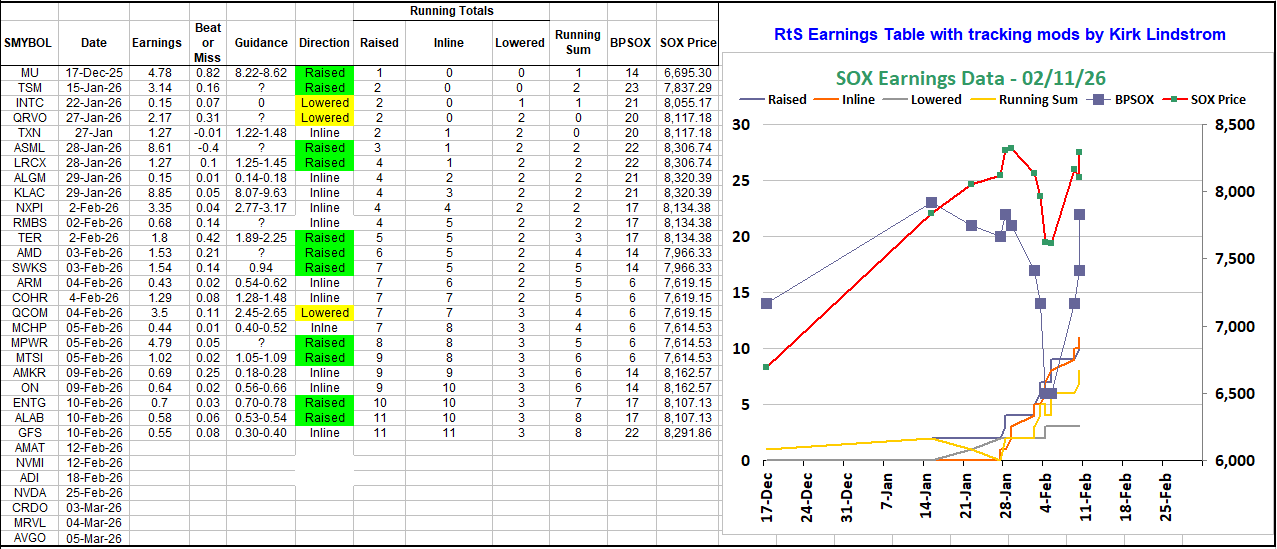1277x549 pixels.
Task: Click the Raised legend entry in chart
Action: 787,99
